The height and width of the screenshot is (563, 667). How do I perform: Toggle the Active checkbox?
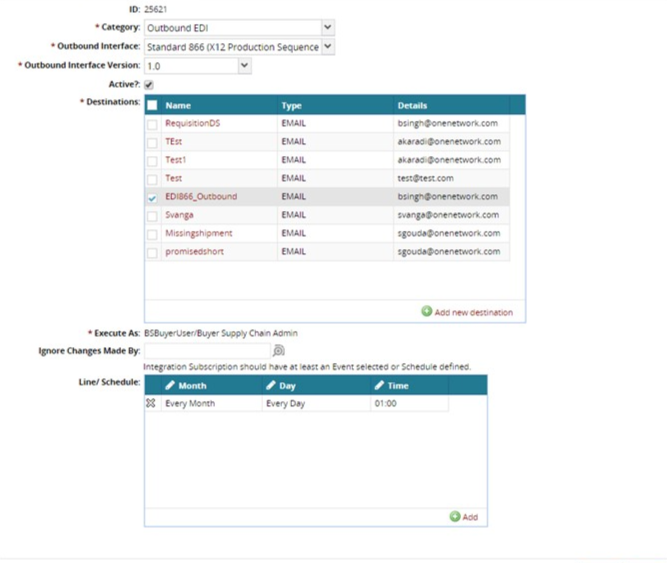tap(148, 85)
